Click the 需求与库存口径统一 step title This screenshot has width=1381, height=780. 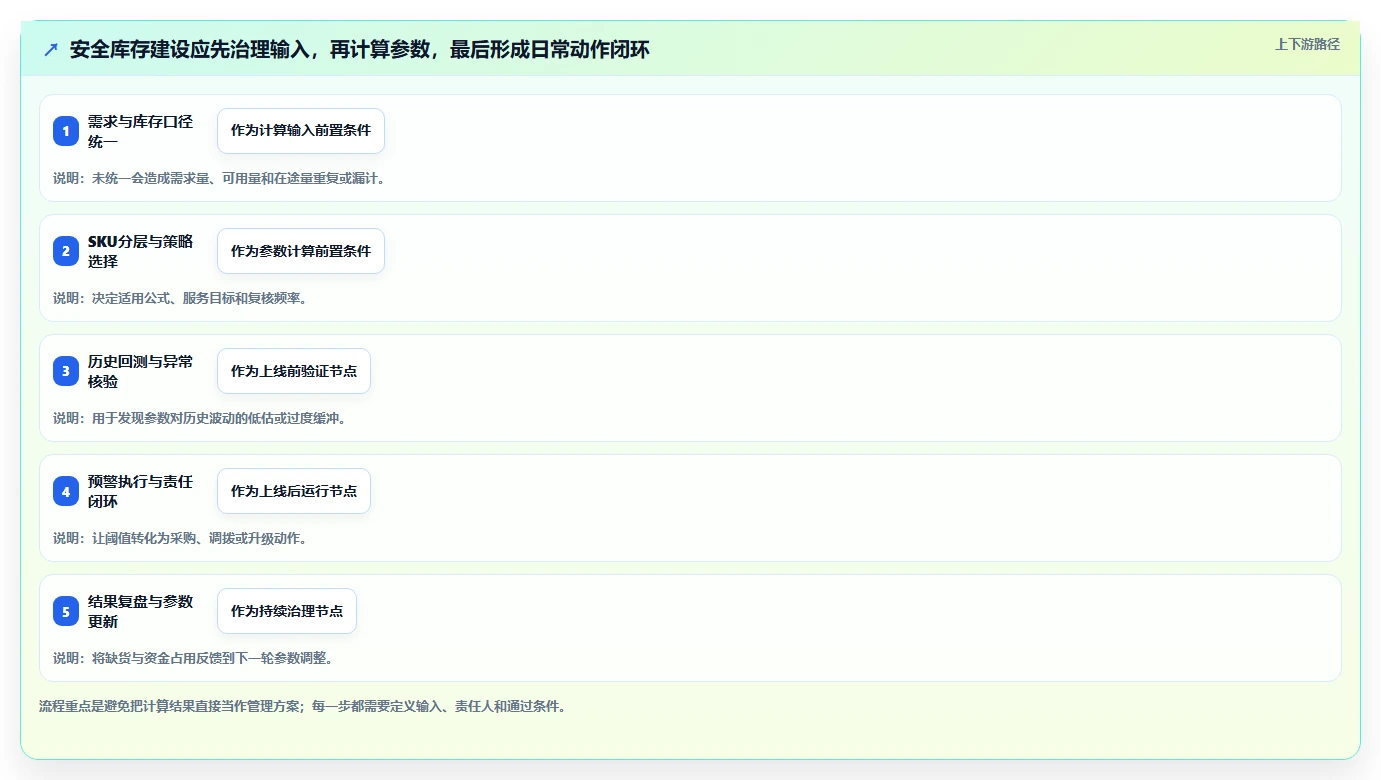pyautogui.click(x=141, y=131)
